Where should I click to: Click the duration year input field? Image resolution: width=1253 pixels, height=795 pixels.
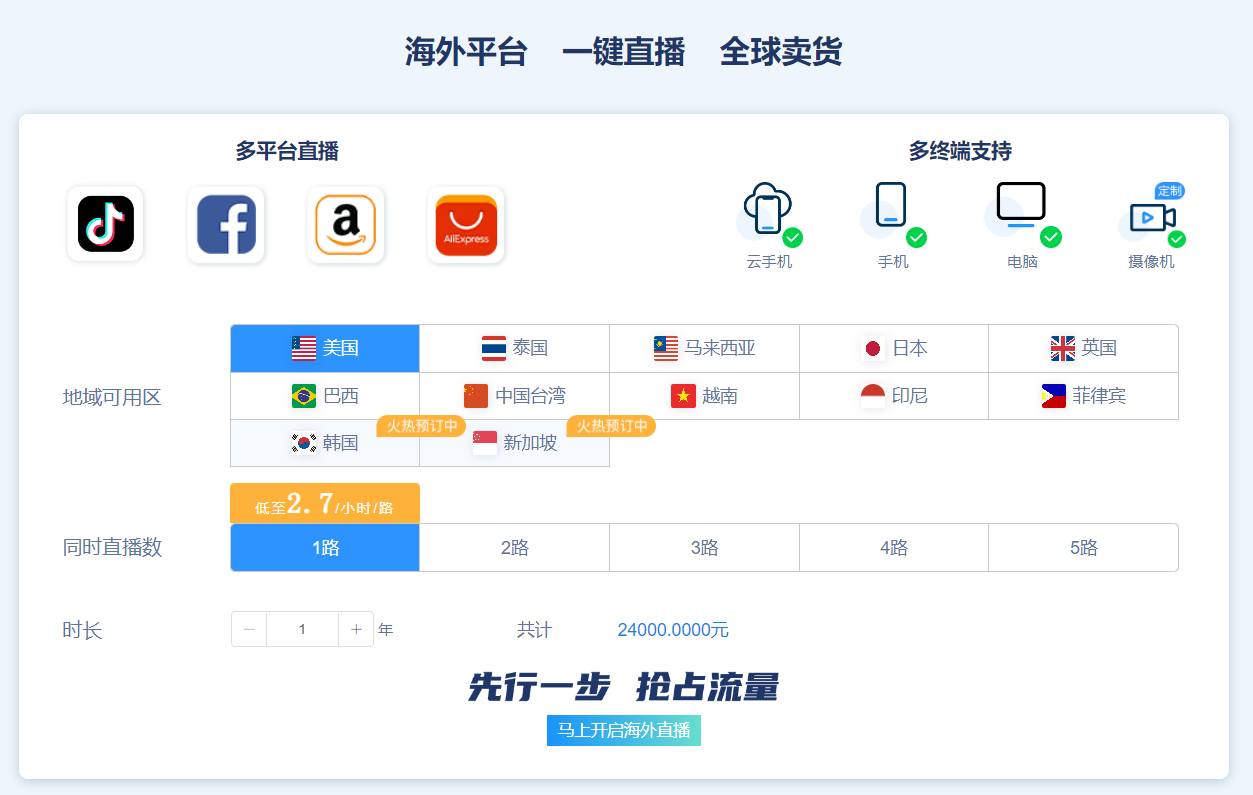[x=303, y=629]
